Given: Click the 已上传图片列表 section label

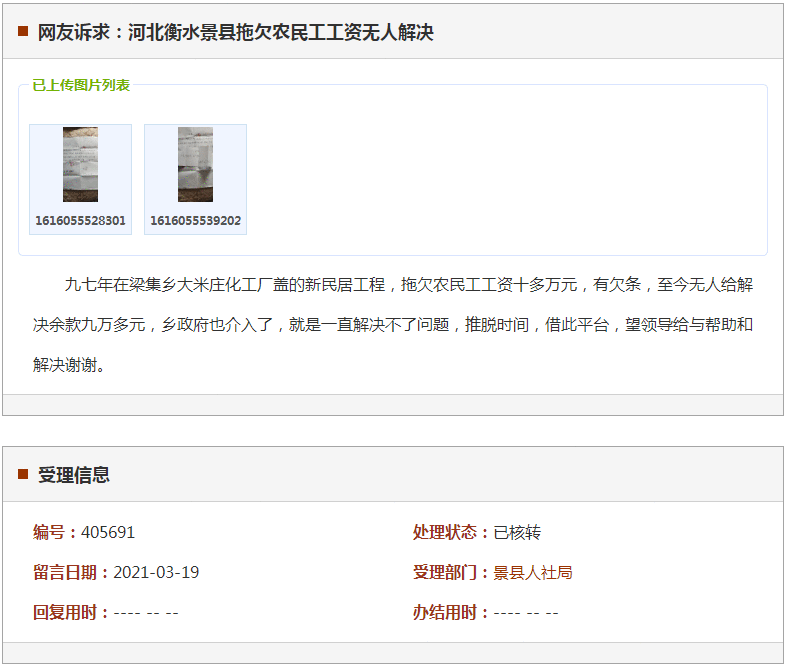Looking at the screenshot, I should 81,86.
